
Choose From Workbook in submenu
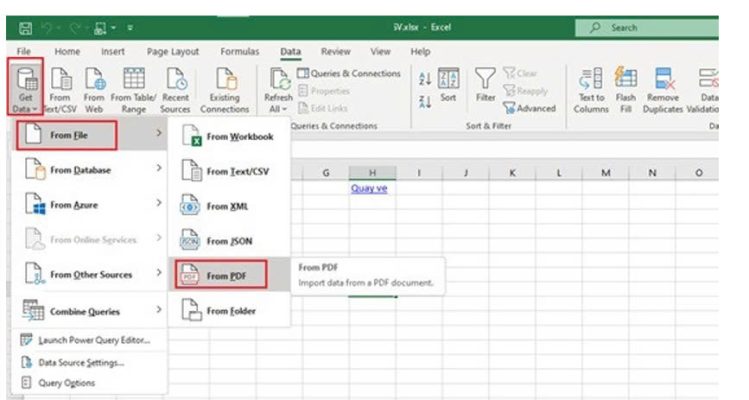[x=229, y=136]
